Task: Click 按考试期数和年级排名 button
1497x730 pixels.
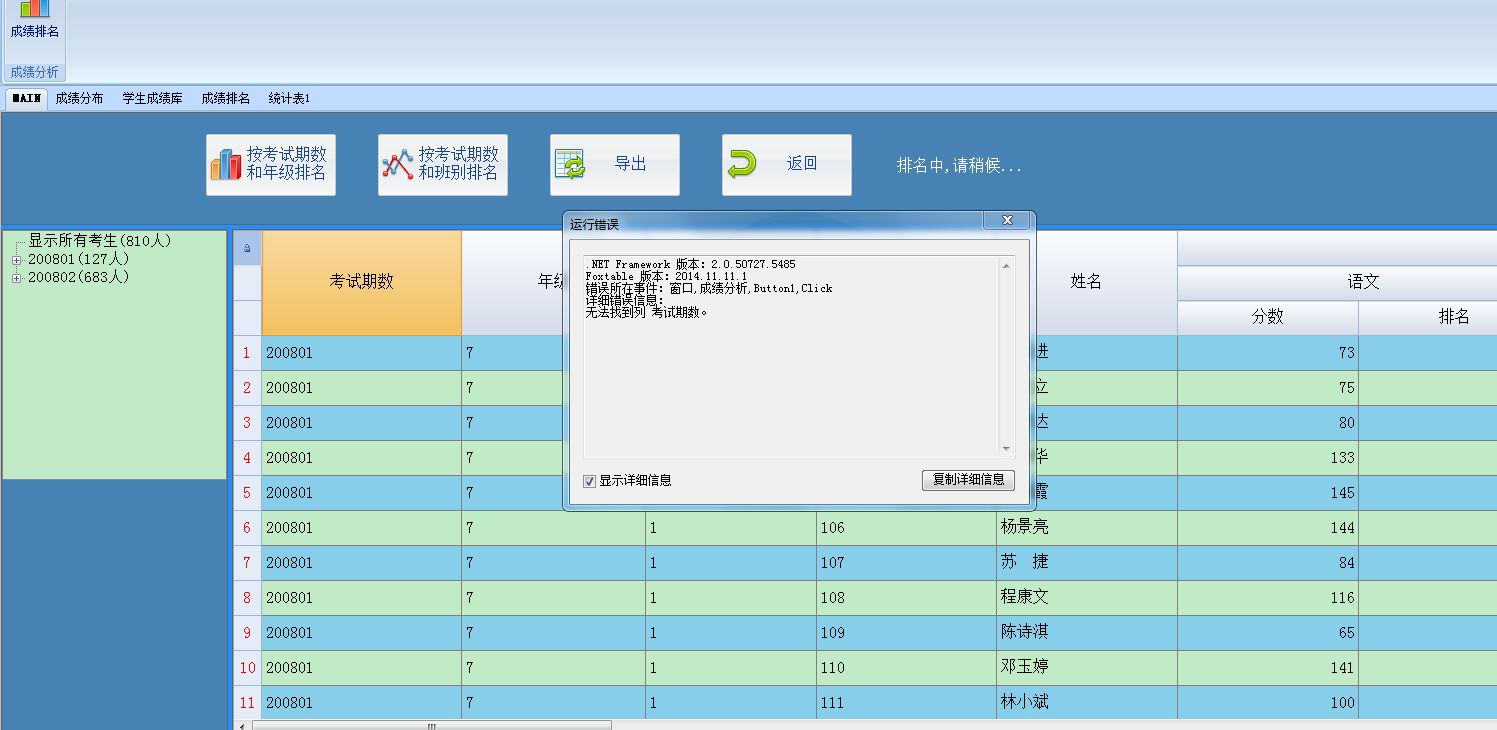Action: [x=271, y=165]
